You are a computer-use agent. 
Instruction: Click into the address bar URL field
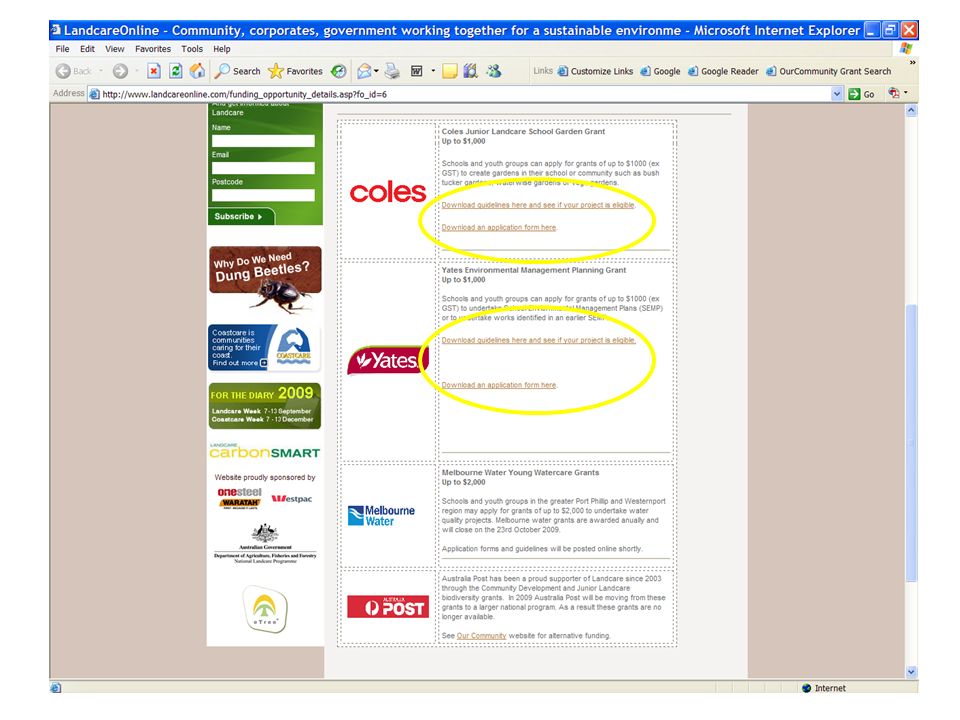click(x=459, y=94)
